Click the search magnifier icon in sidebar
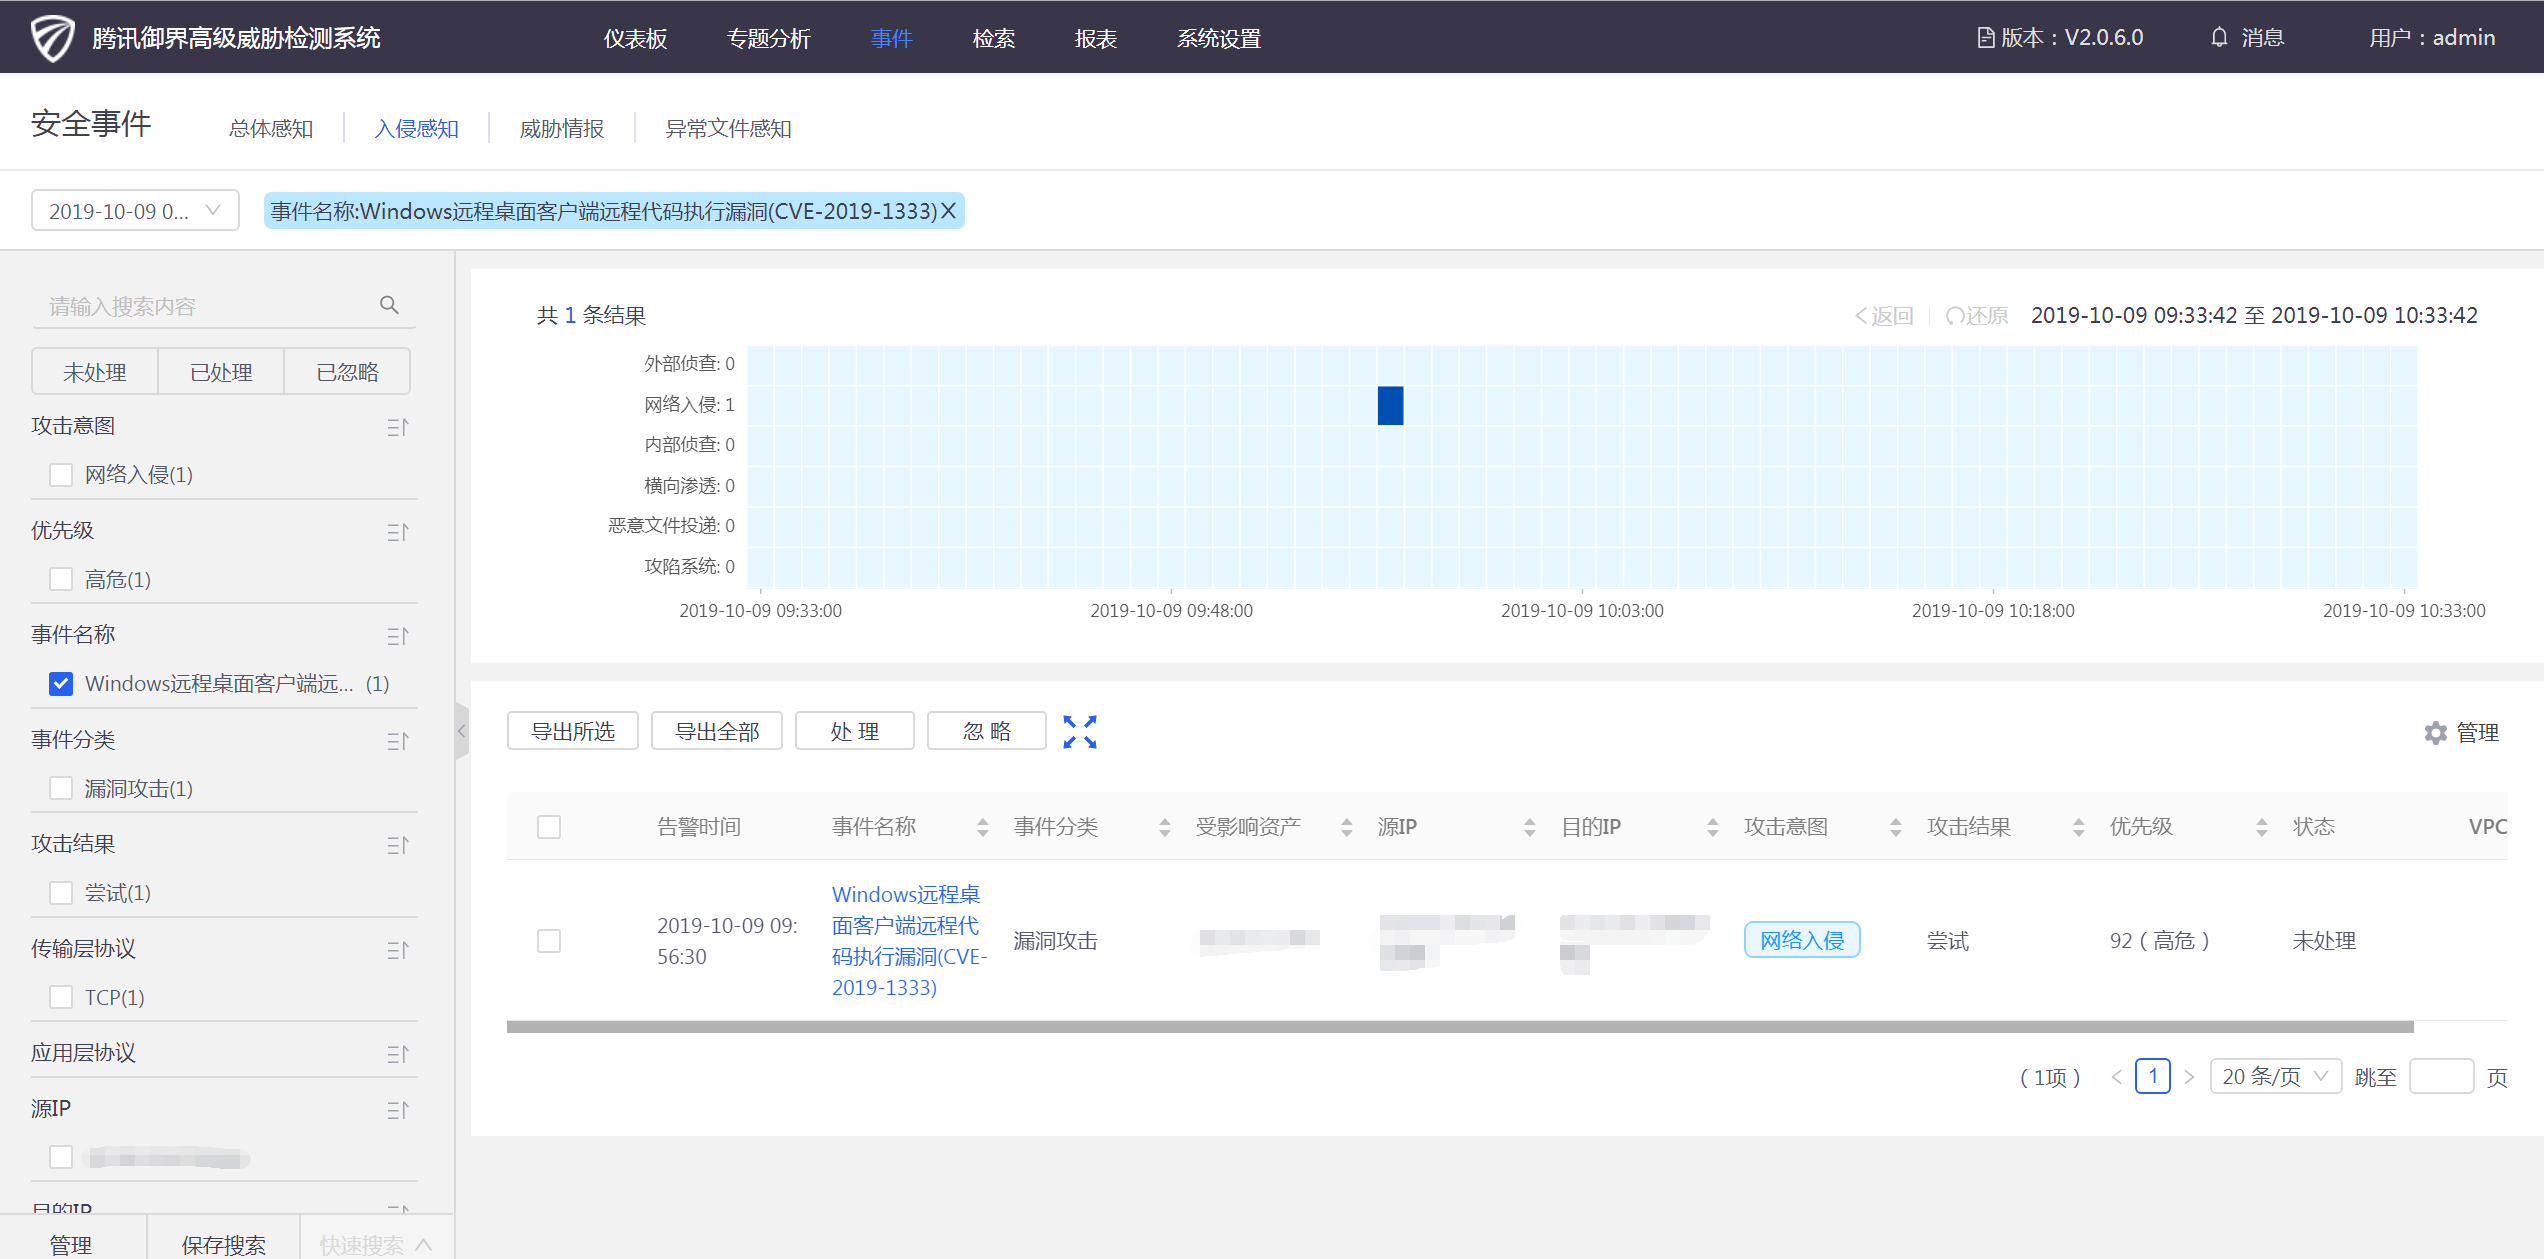This screenshot has width=2544, height=1259. (x=389, y=305)
